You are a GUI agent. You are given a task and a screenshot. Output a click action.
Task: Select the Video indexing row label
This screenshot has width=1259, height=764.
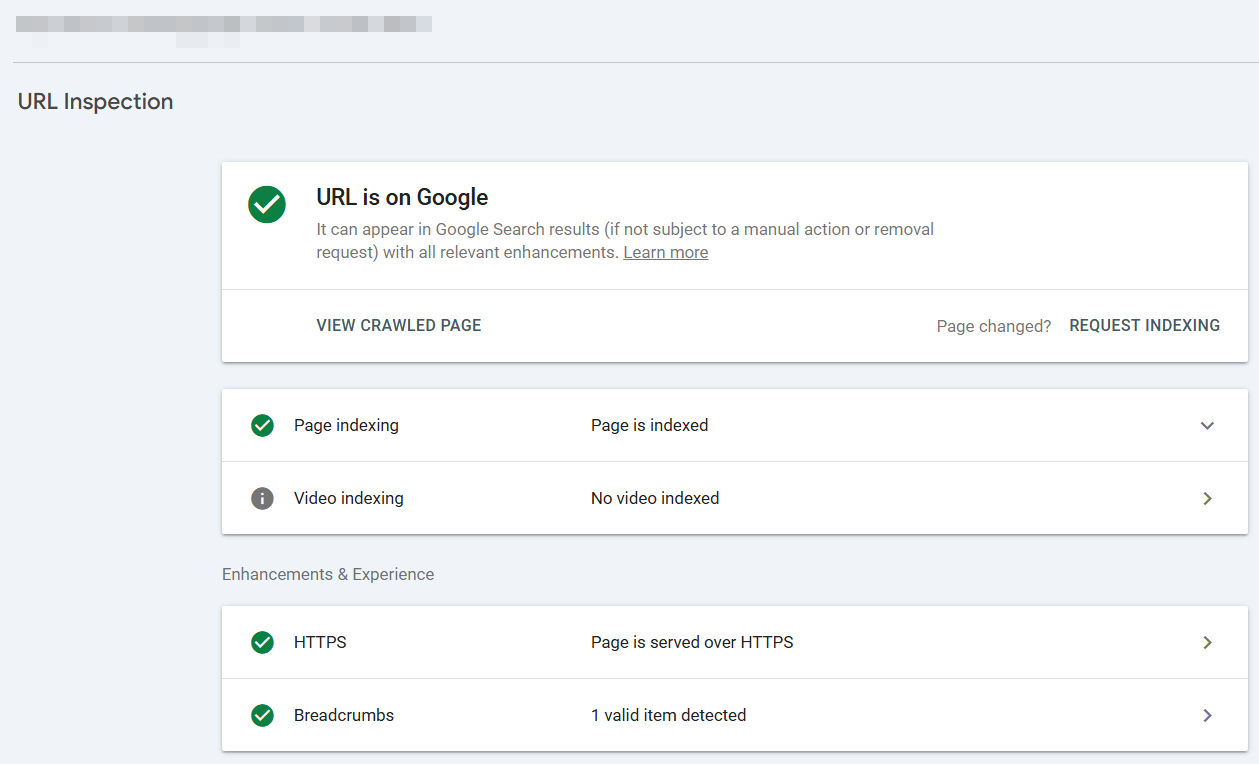[348, 498]
